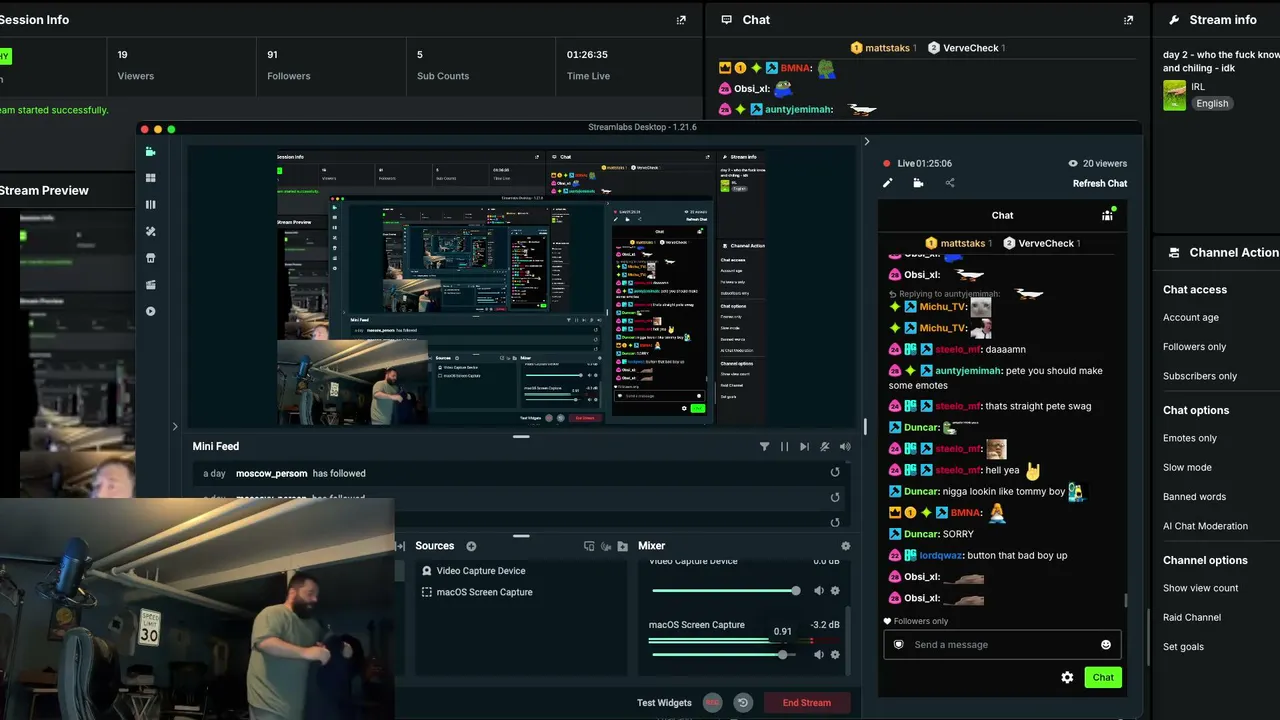This screenshot has width=1280, height=720.
Task: Click the Followers count 91
Action: [272, 55]
